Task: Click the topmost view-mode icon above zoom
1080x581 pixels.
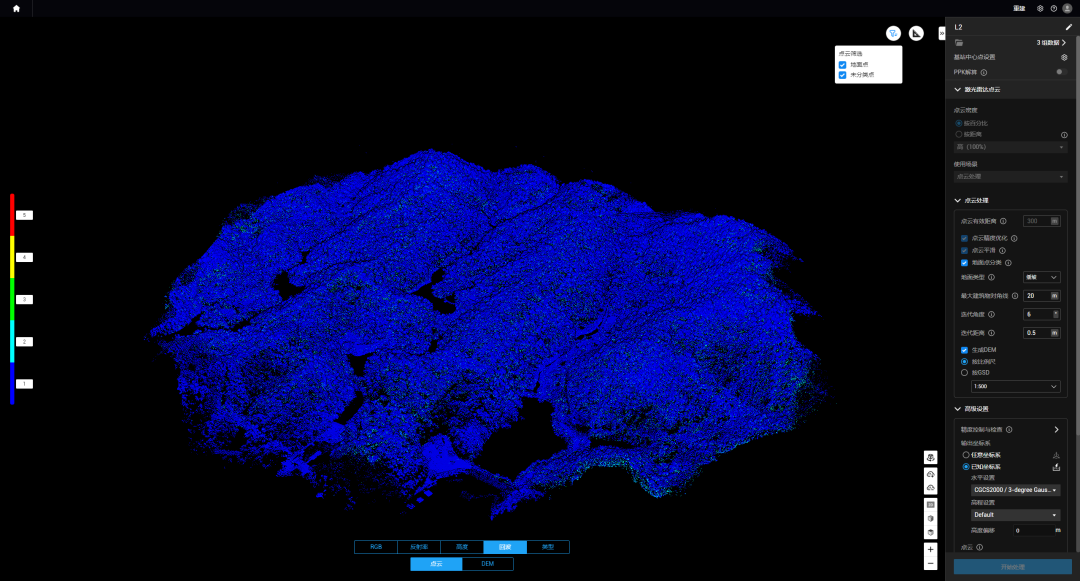Action: [931, 458]
